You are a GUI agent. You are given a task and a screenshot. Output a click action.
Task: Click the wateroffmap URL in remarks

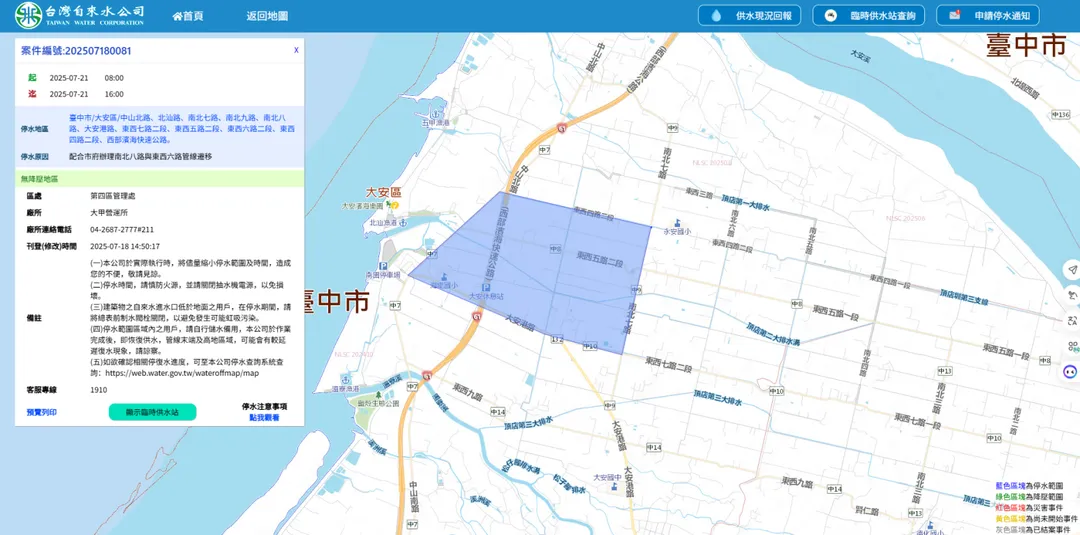click(x=182, y=373)
